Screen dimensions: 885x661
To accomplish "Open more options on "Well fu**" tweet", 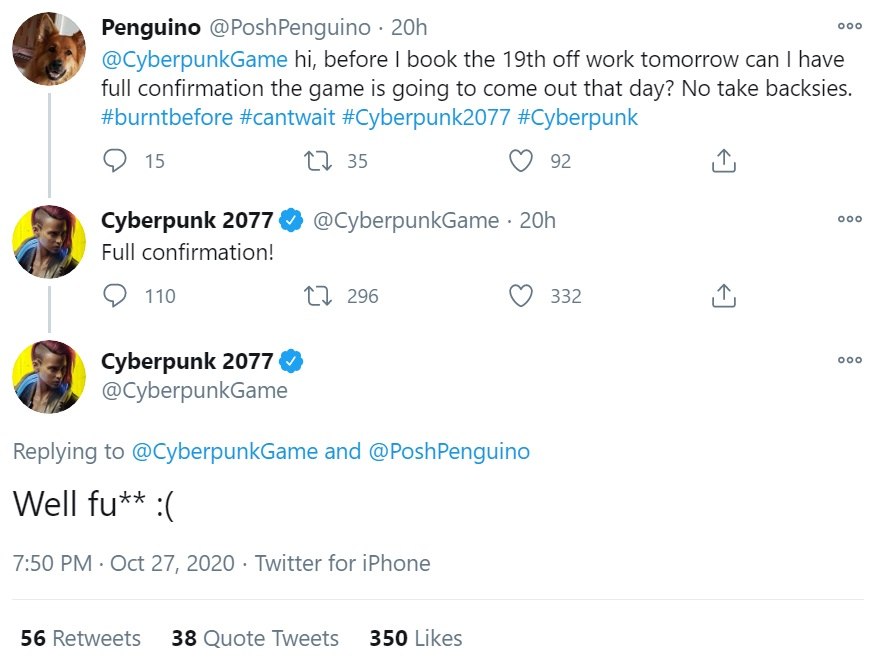I will click(x=849, y=360).
